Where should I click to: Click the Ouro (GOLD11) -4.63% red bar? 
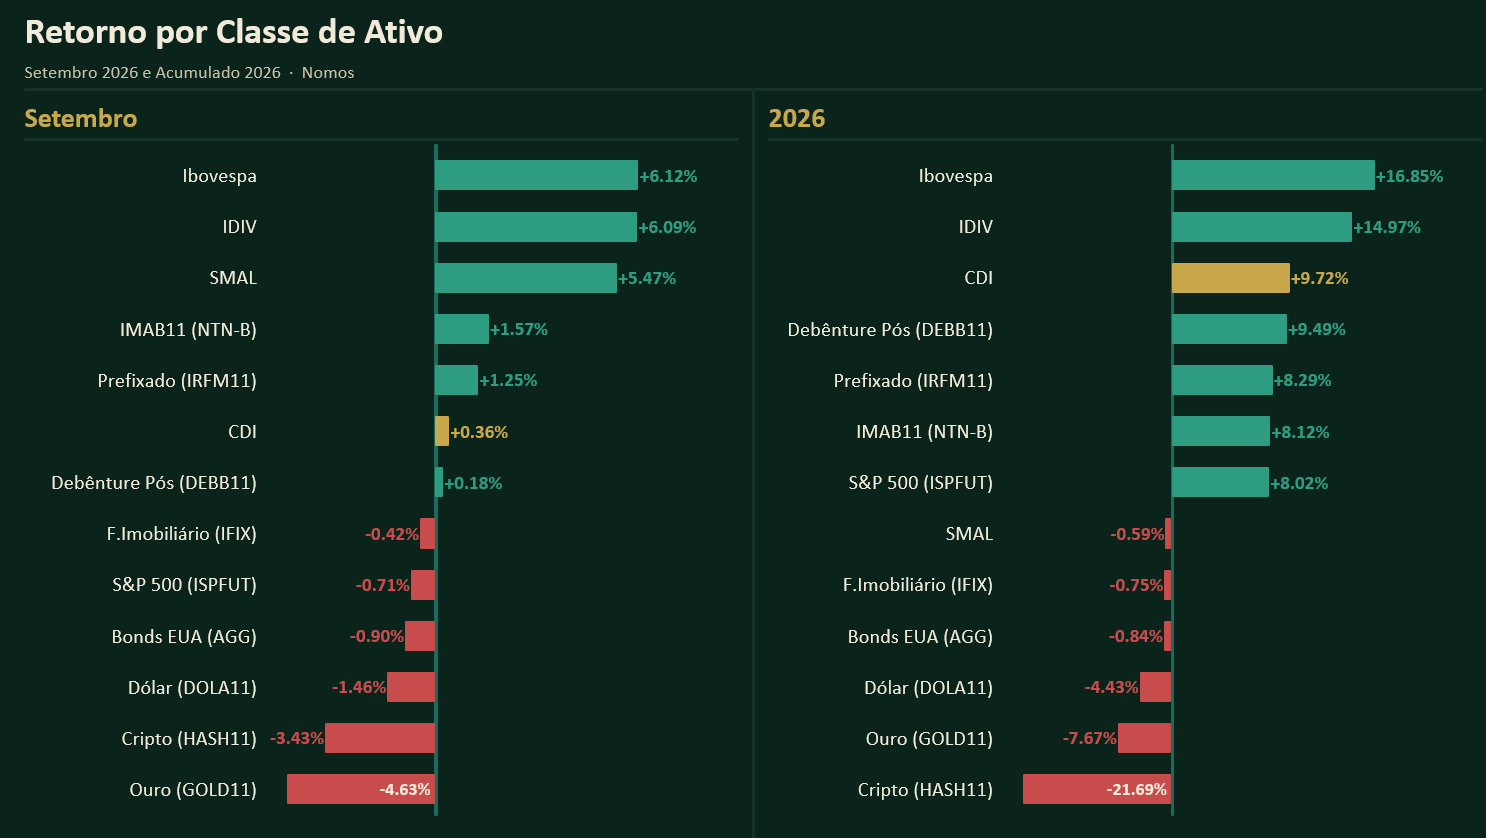361,789
